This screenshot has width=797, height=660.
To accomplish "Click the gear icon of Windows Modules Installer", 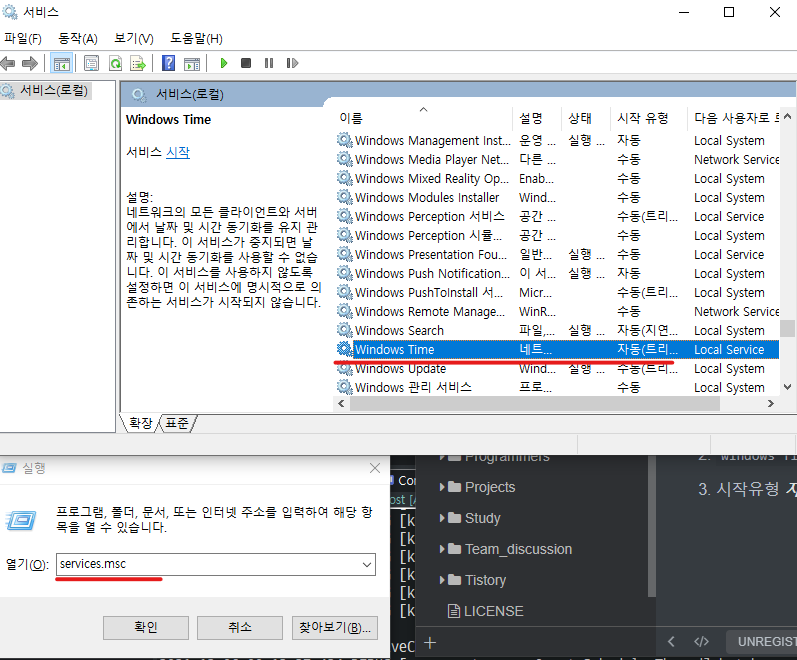I will [345, 197].
